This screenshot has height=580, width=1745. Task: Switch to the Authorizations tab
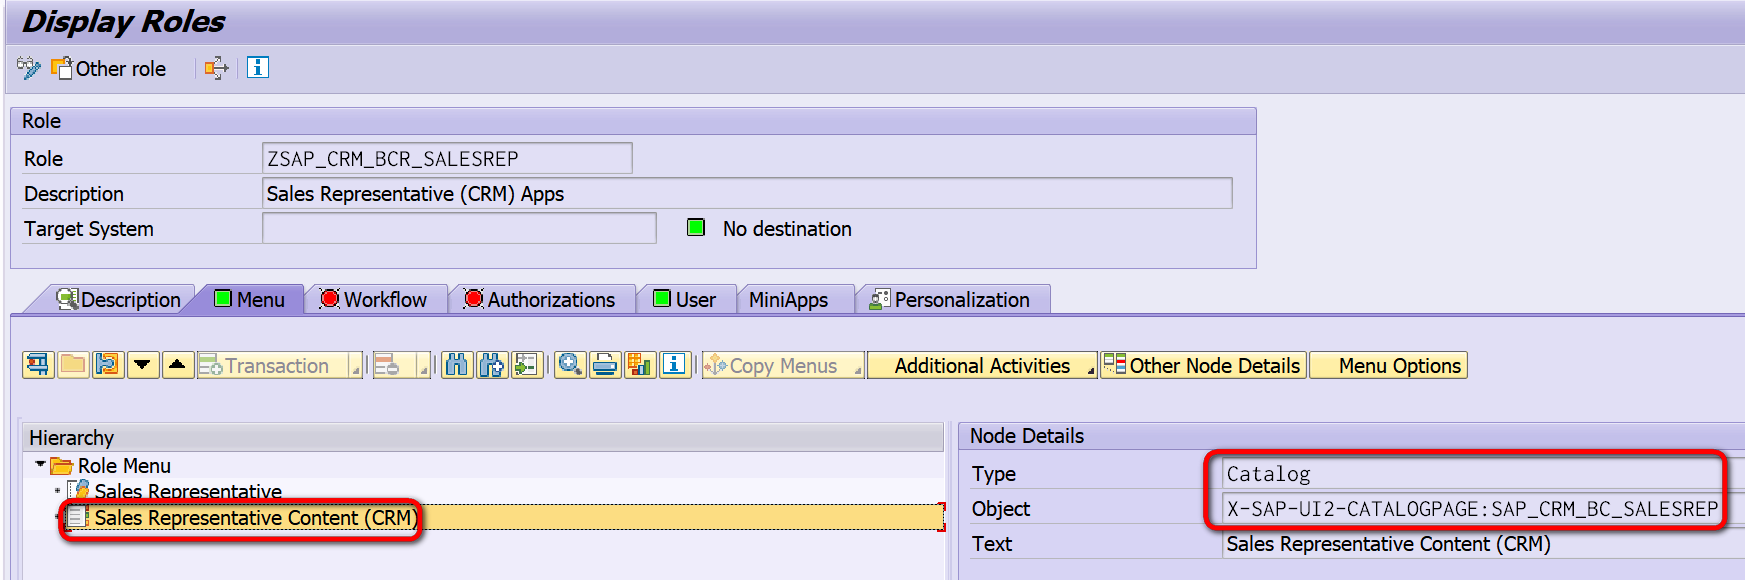541,299
